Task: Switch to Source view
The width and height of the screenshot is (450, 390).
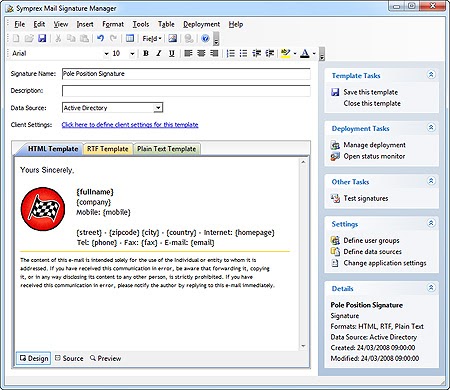Action: (x=69, y=358)
